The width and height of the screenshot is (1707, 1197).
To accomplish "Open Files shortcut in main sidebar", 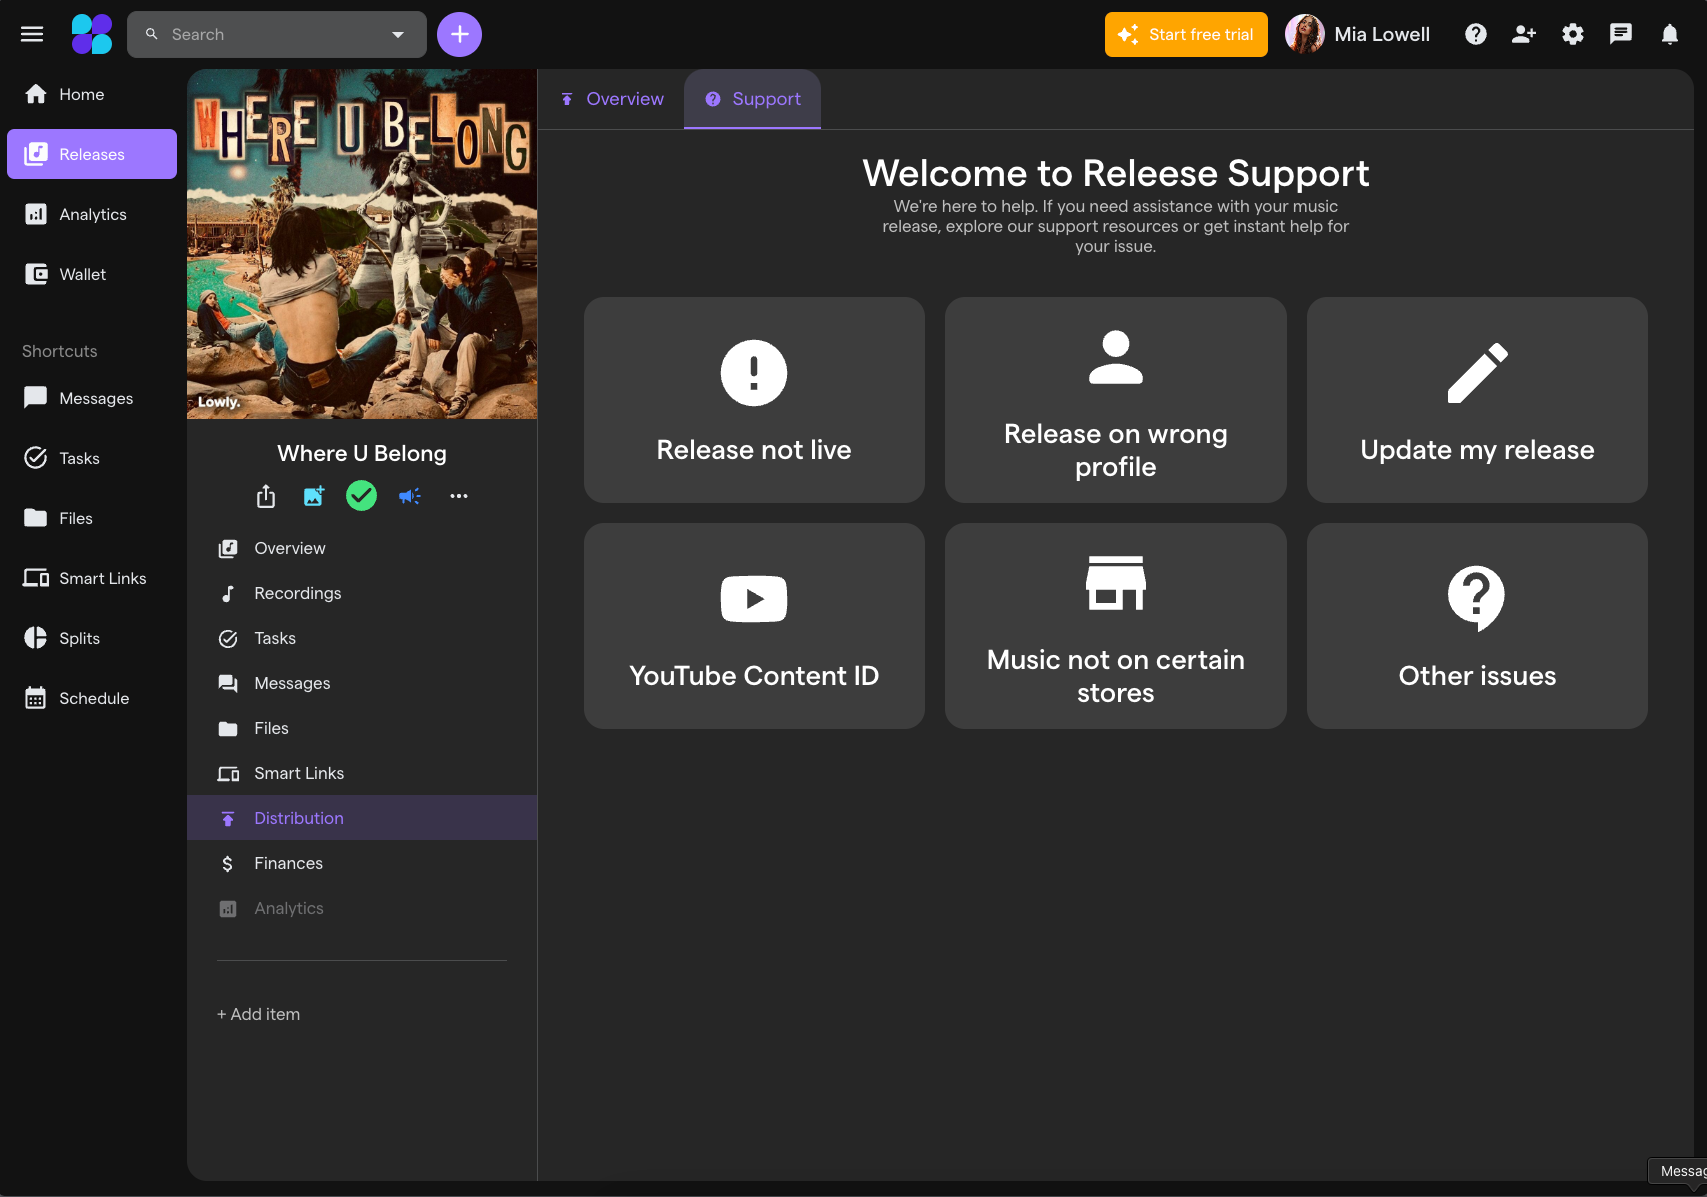I will pos(92,518).
